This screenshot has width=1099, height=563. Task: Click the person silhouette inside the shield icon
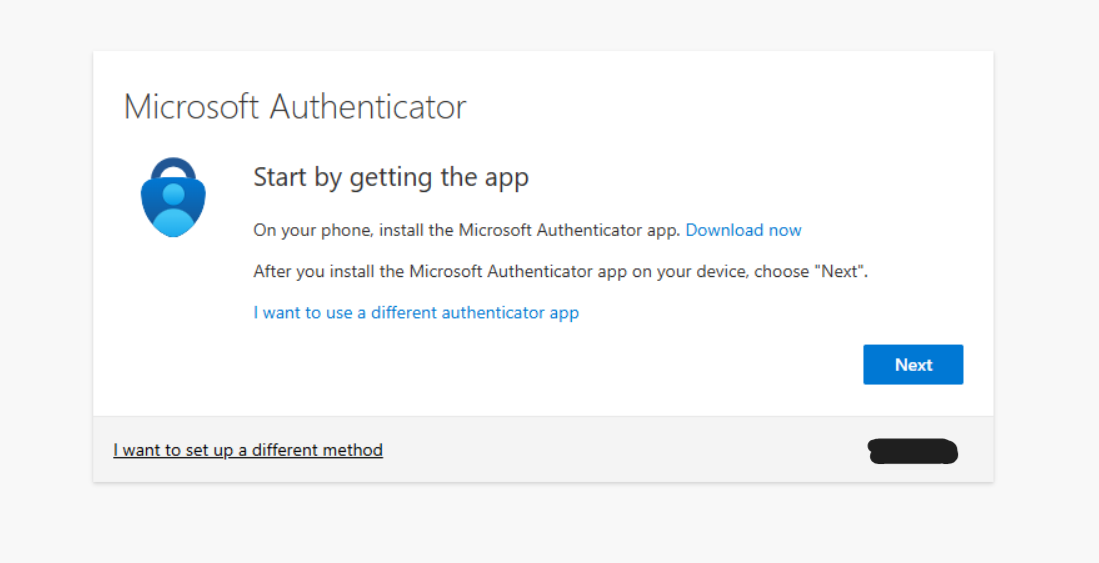(x=173, y=209)
